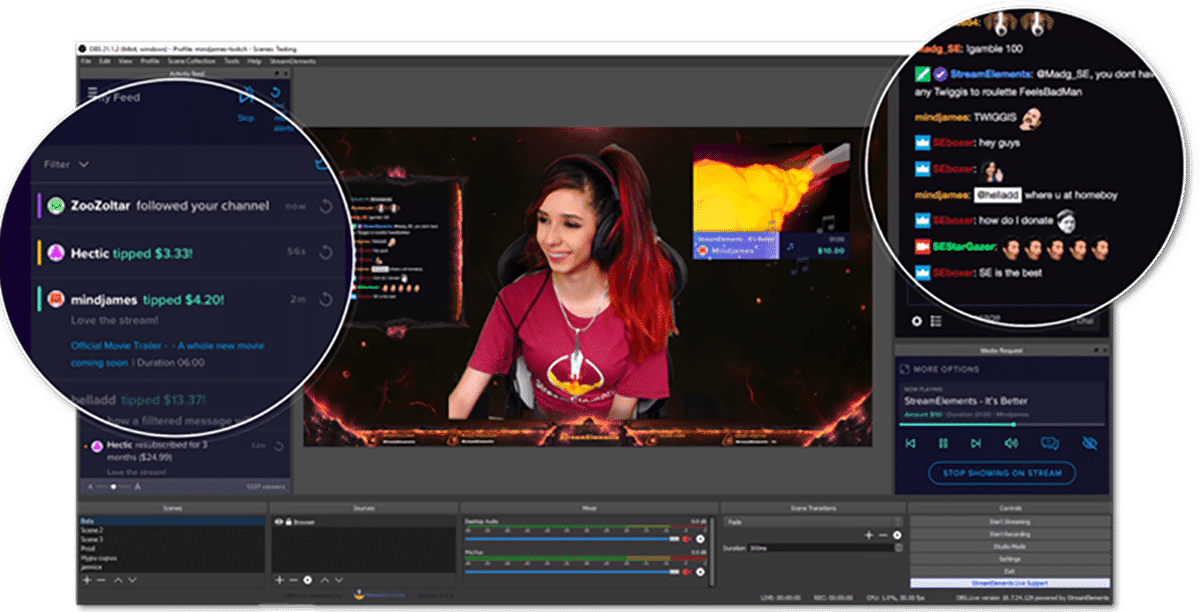Open StreamElements Live Support
1200x612 pixels.
click(x=1011, y=583)
